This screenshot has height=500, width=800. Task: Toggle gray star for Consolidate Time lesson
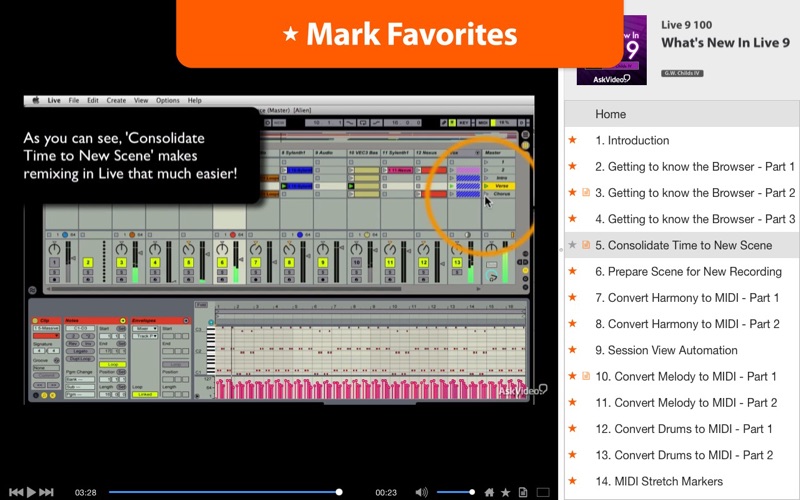[x=573, y=245]
